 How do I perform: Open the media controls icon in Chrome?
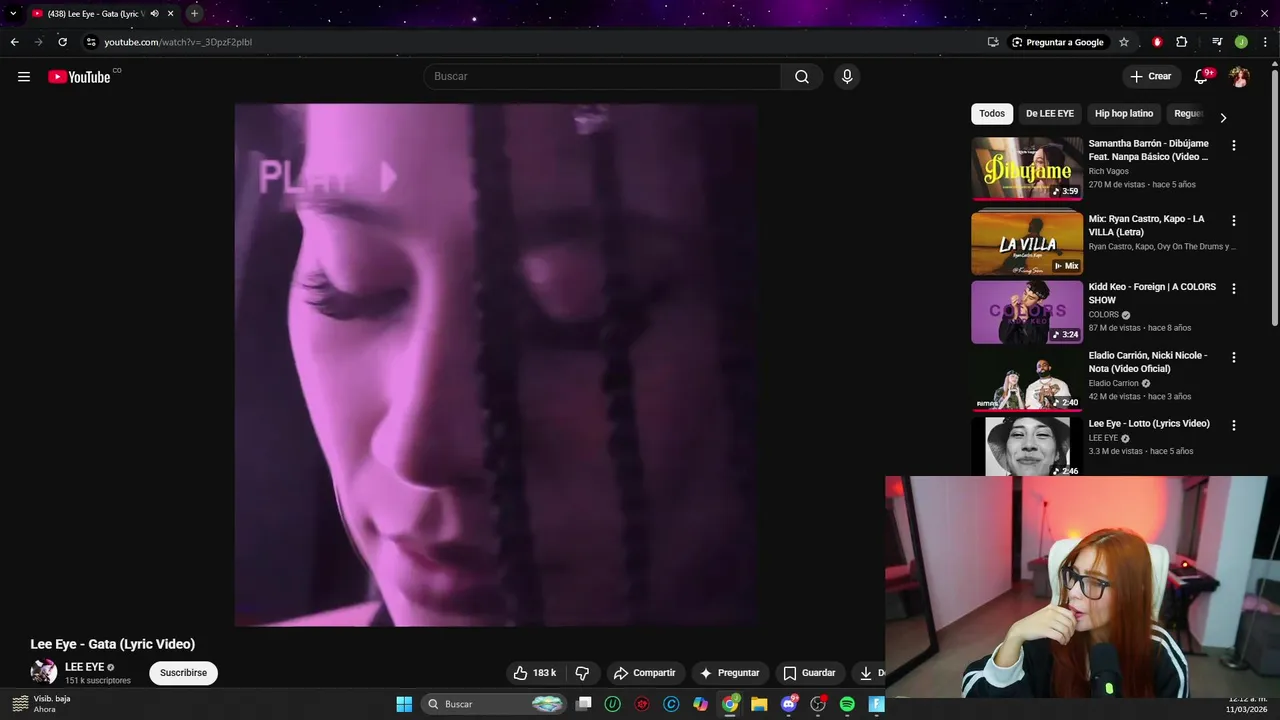(1217, 42)
